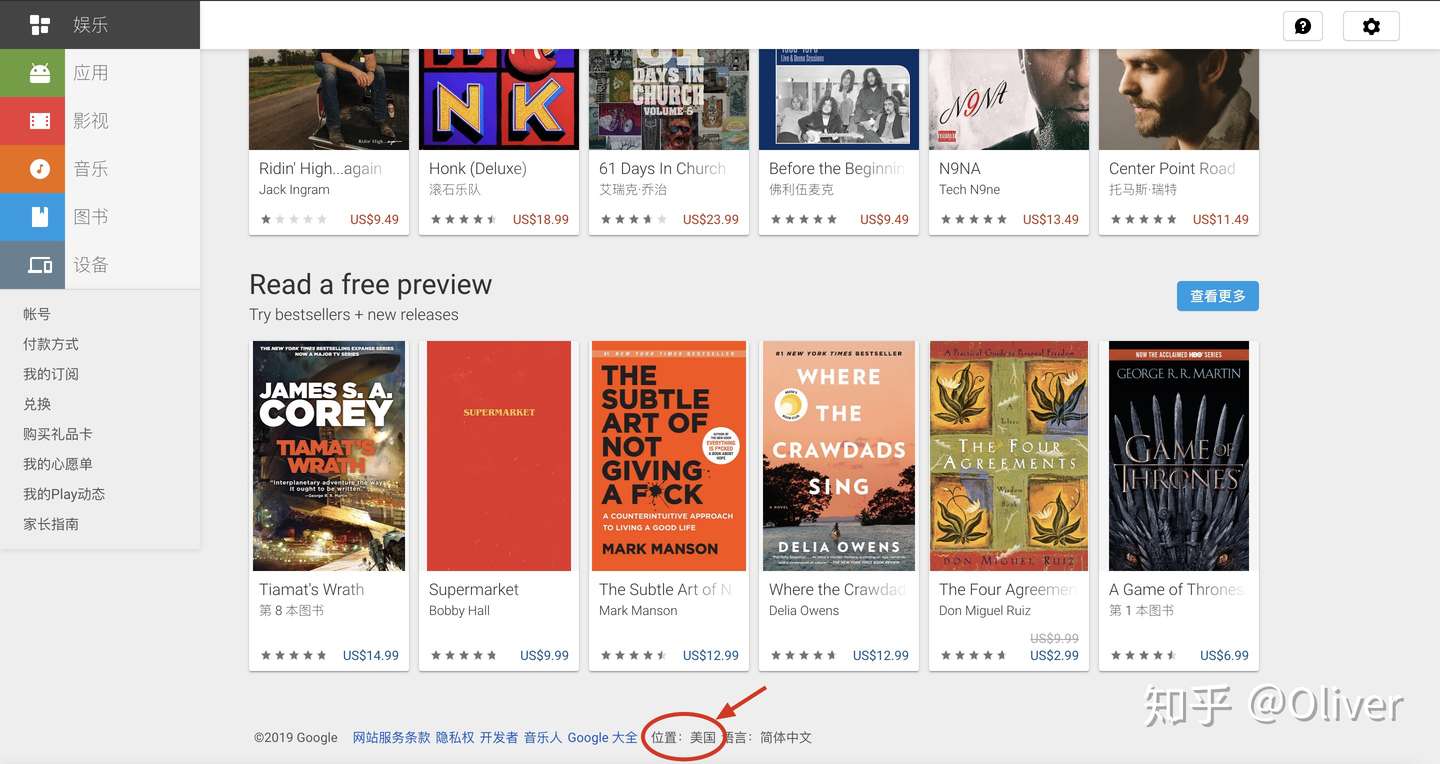Open Where the Crawdads Sing cover

[x=839, y=456]
